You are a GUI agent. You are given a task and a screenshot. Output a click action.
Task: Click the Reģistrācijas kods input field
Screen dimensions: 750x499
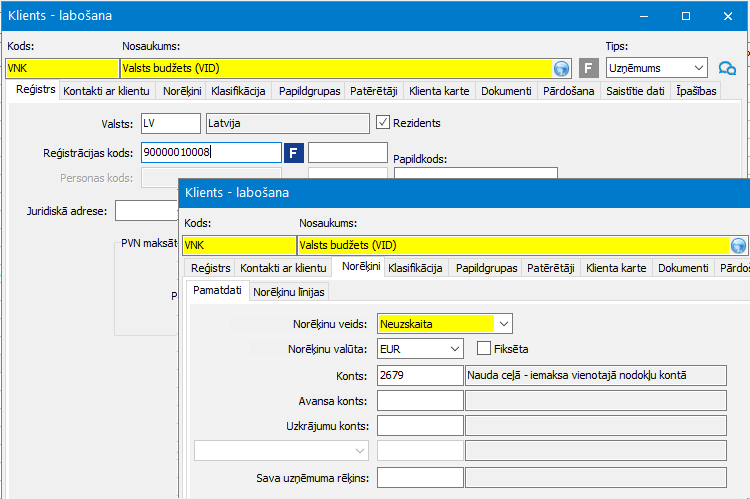(210, 152)
